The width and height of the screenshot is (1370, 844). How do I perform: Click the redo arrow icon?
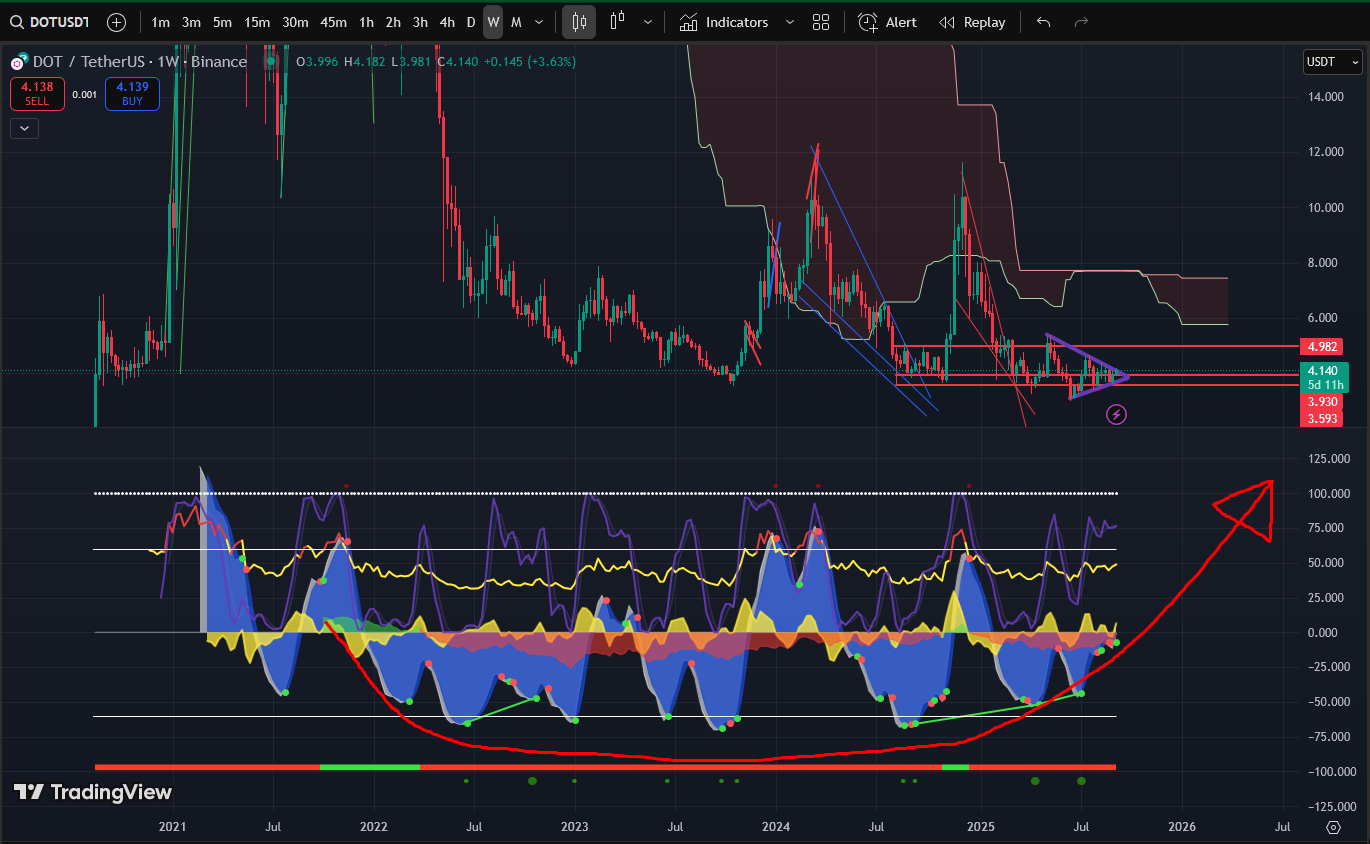click(1080, 22)
